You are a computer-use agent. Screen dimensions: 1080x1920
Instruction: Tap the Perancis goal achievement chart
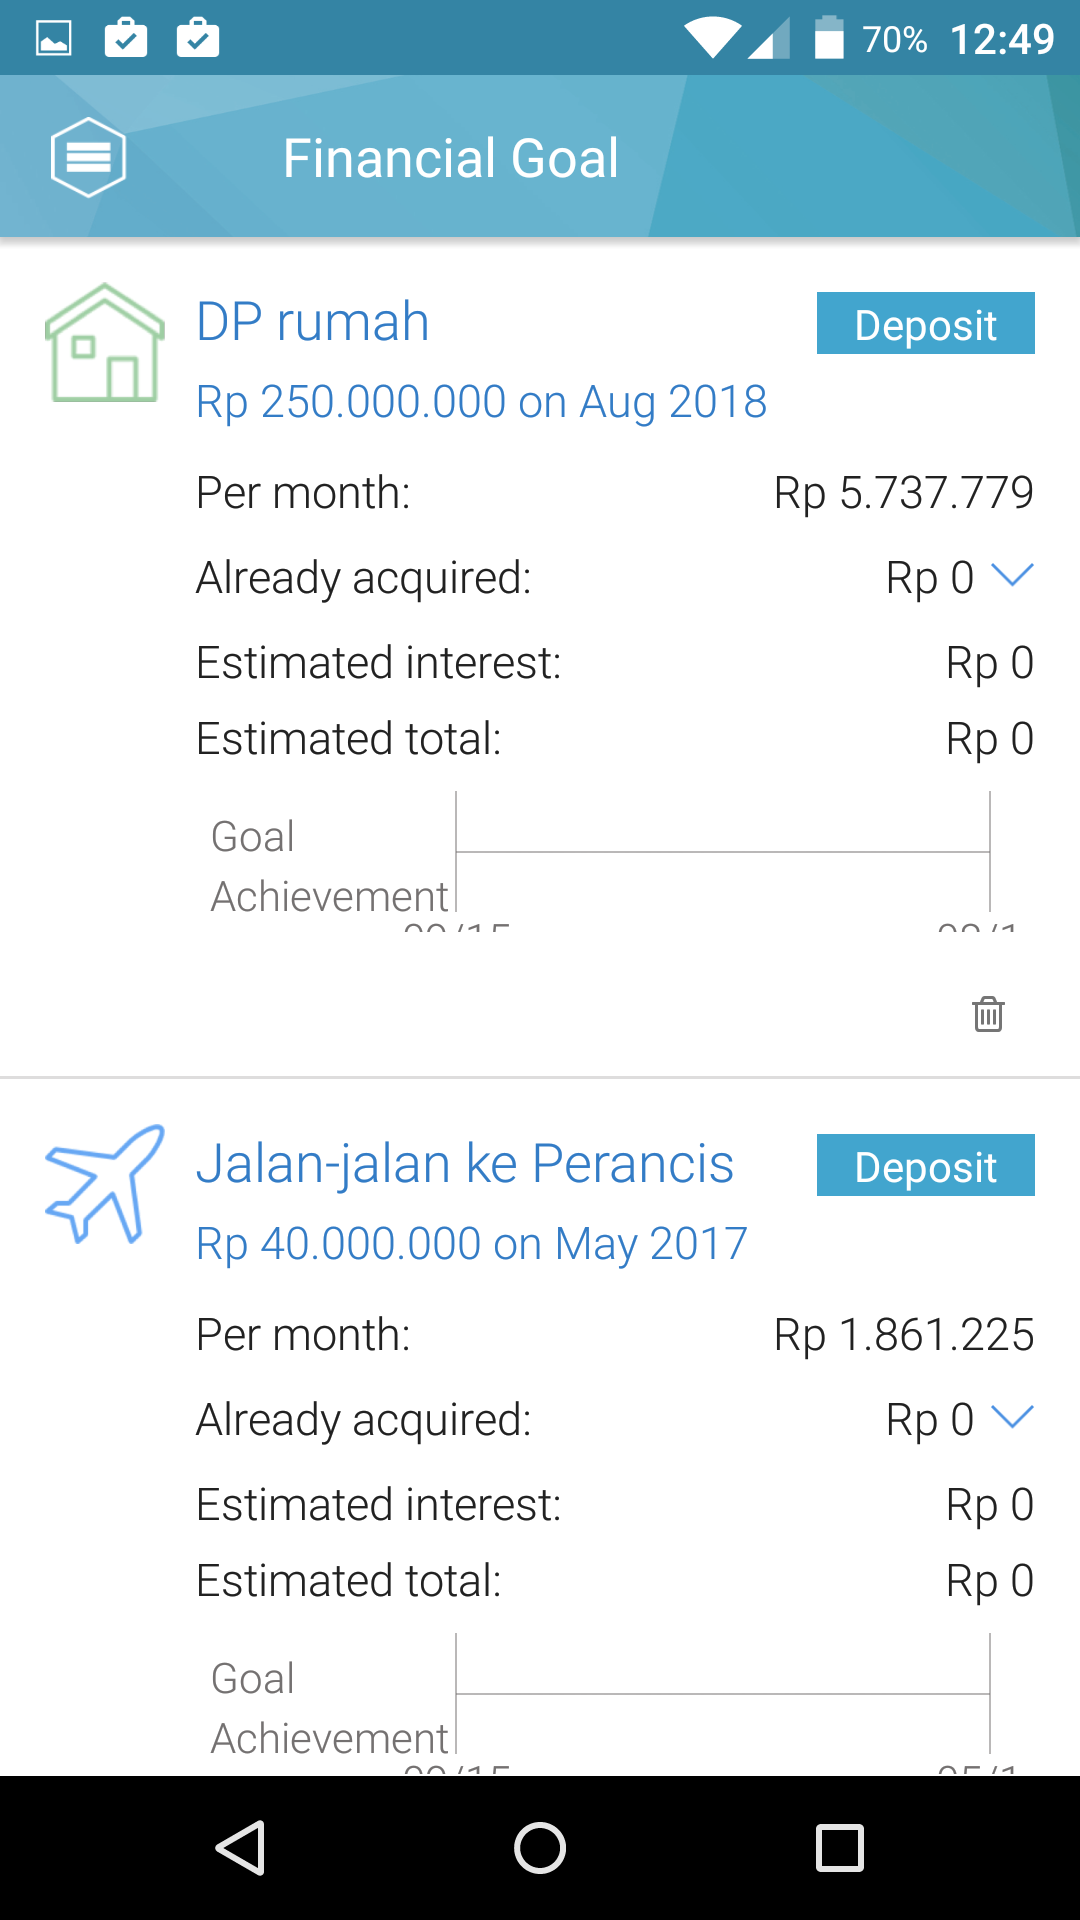[722, 1695]
